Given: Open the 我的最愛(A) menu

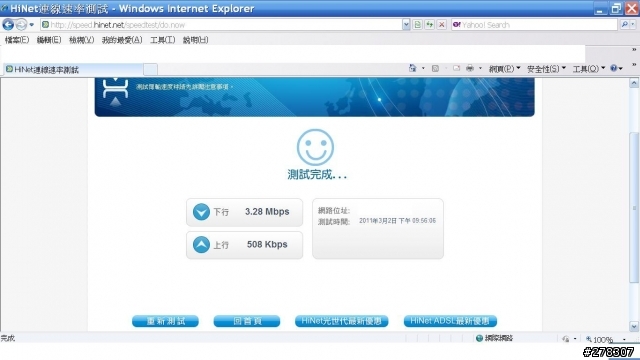Looking at the screenshot, I should pyautogui.click(x=122, y=40).
